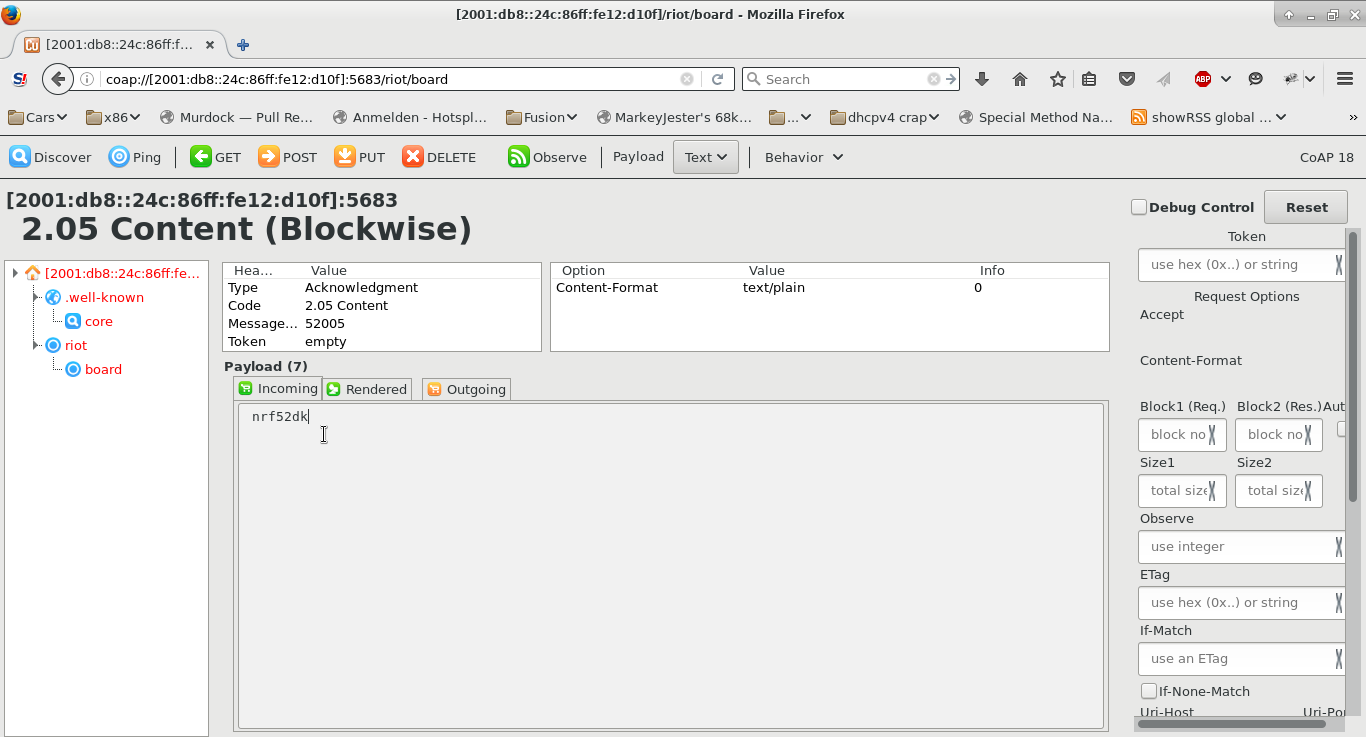
Task: Open the Pocket icon
Action: (x=1126, y=79)
